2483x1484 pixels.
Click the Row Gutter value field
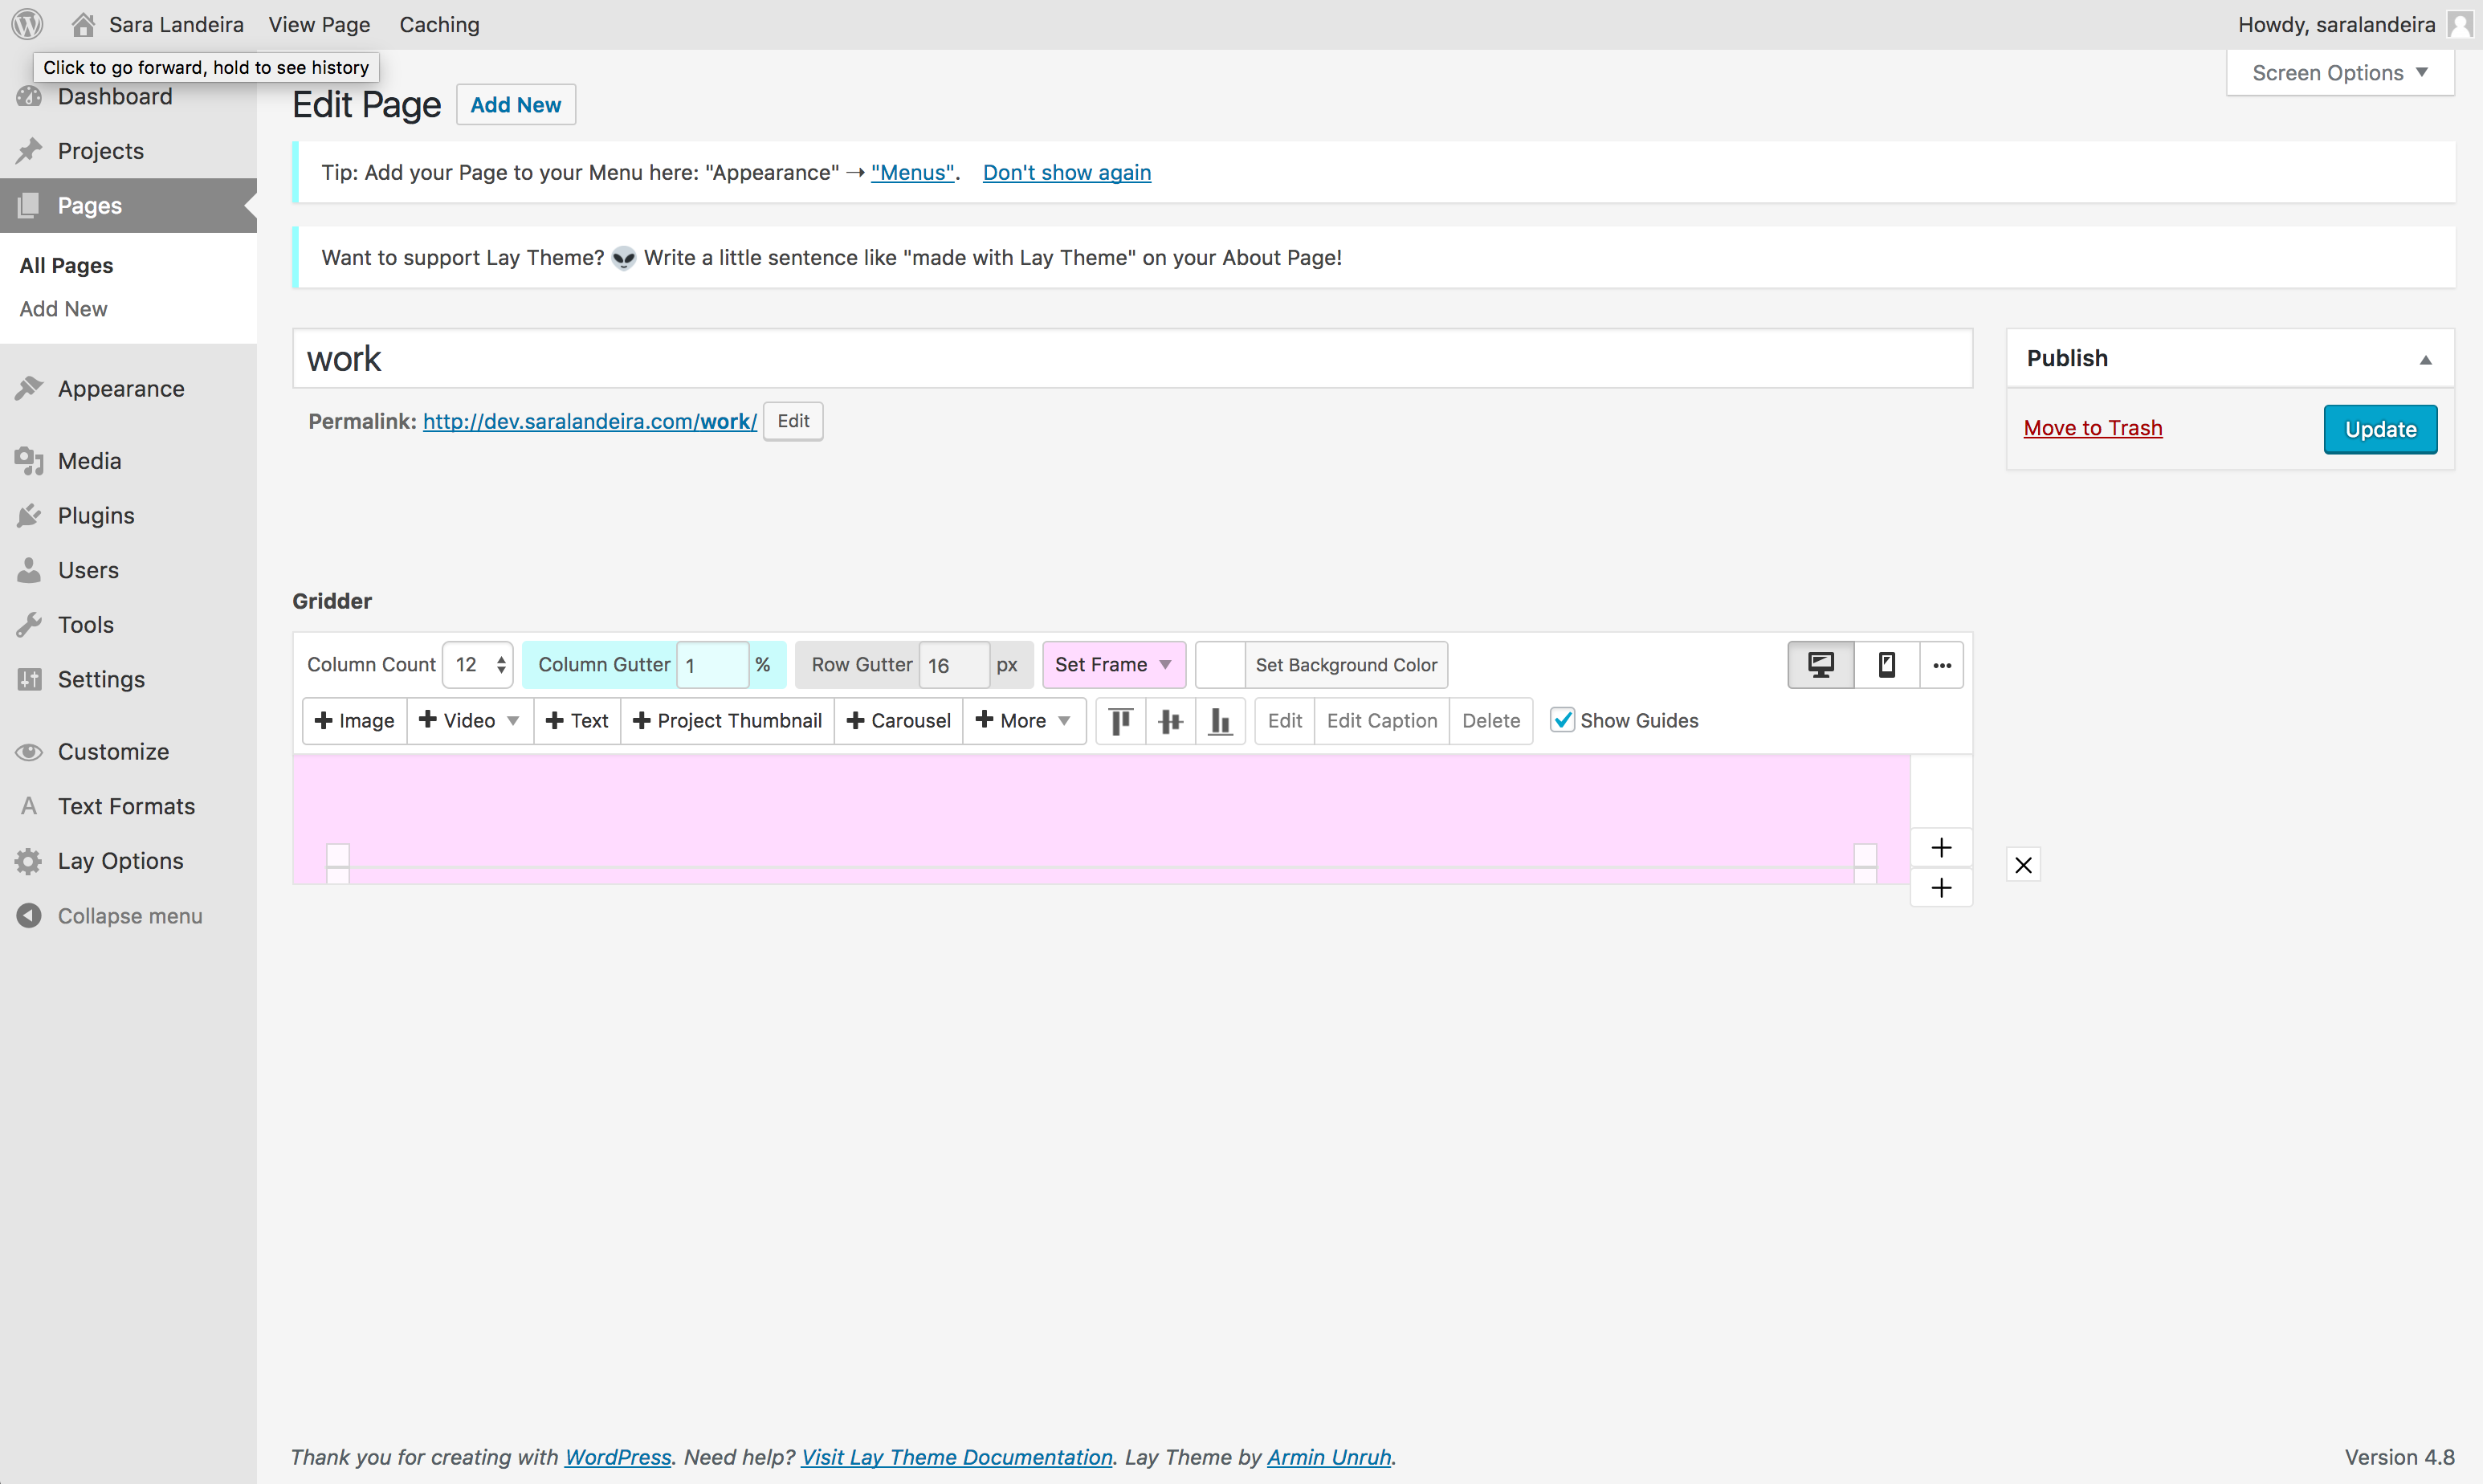953,665
